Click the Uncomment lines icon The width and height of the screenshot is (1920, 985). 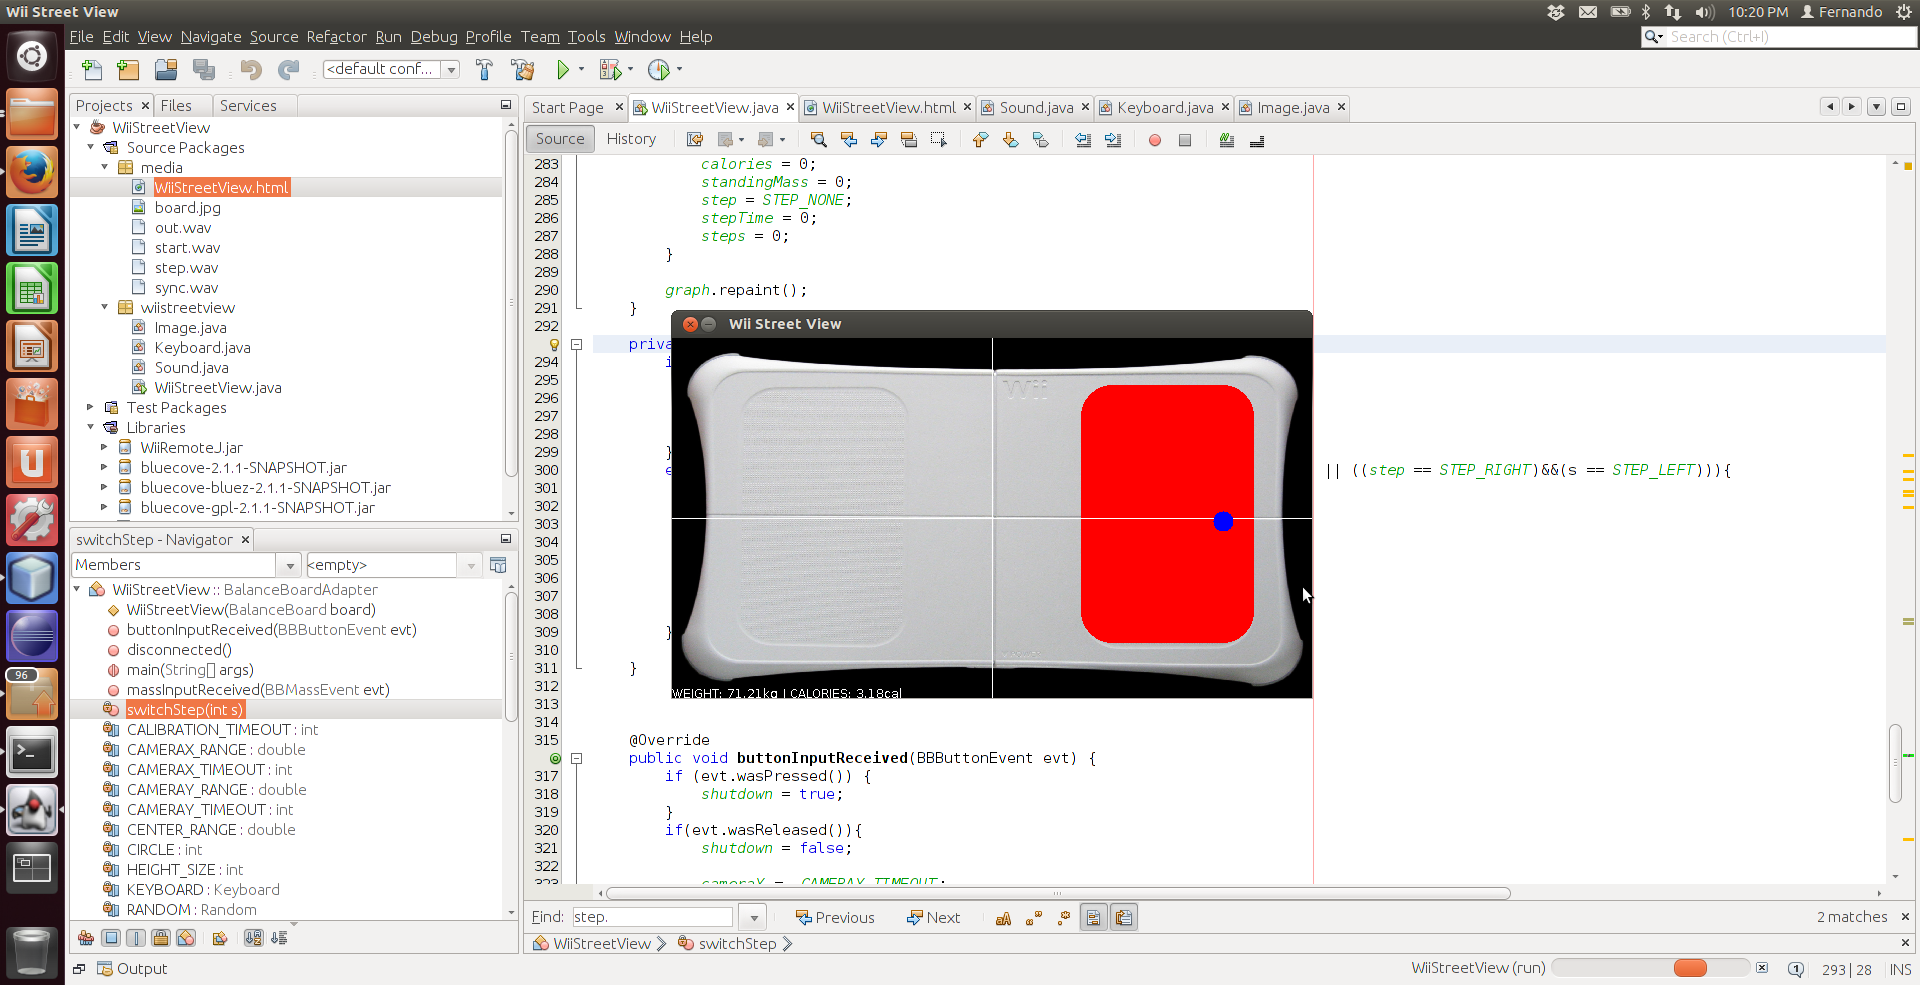coord(1257,140)
